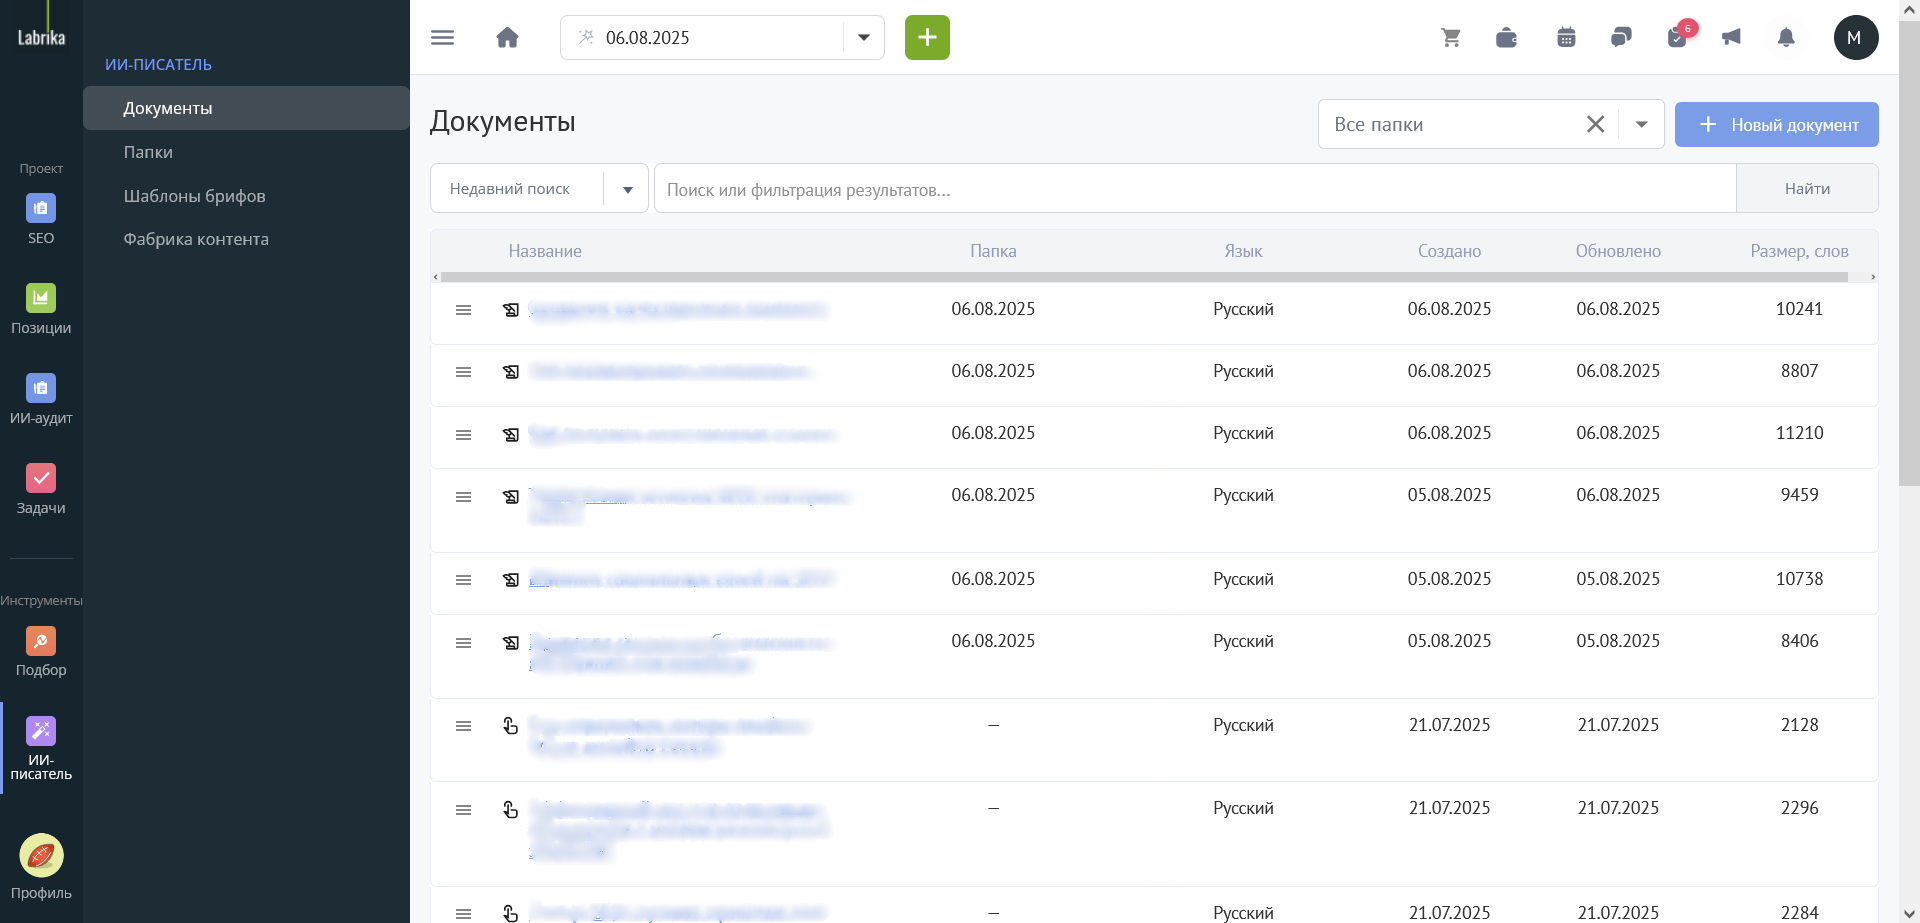1920x923 pixels.
Task: Click the megaphone announcements icon
Action: pyautogui.click(x=1731, y=38)
